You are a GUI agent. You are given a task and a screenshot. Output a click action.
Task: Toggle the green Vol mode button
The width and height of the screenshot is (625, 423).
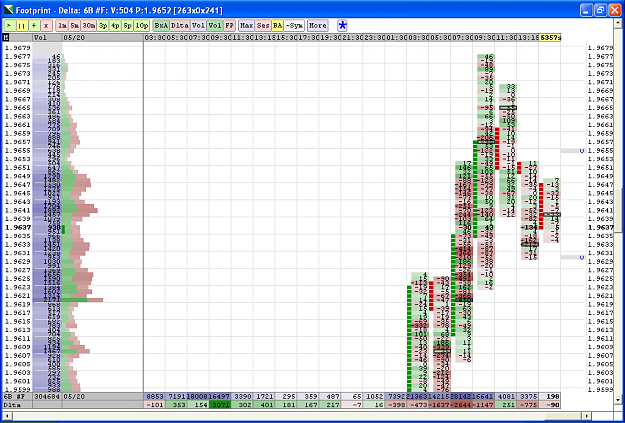(x=215, y=26)
